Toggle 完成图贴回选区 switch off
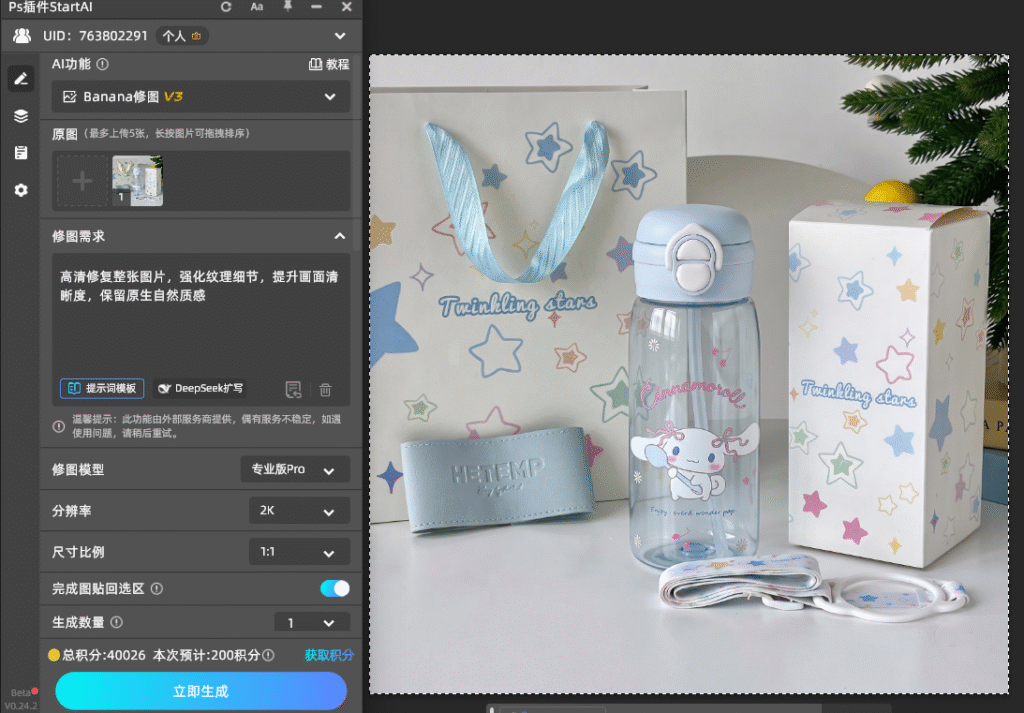 pos(335,588)
